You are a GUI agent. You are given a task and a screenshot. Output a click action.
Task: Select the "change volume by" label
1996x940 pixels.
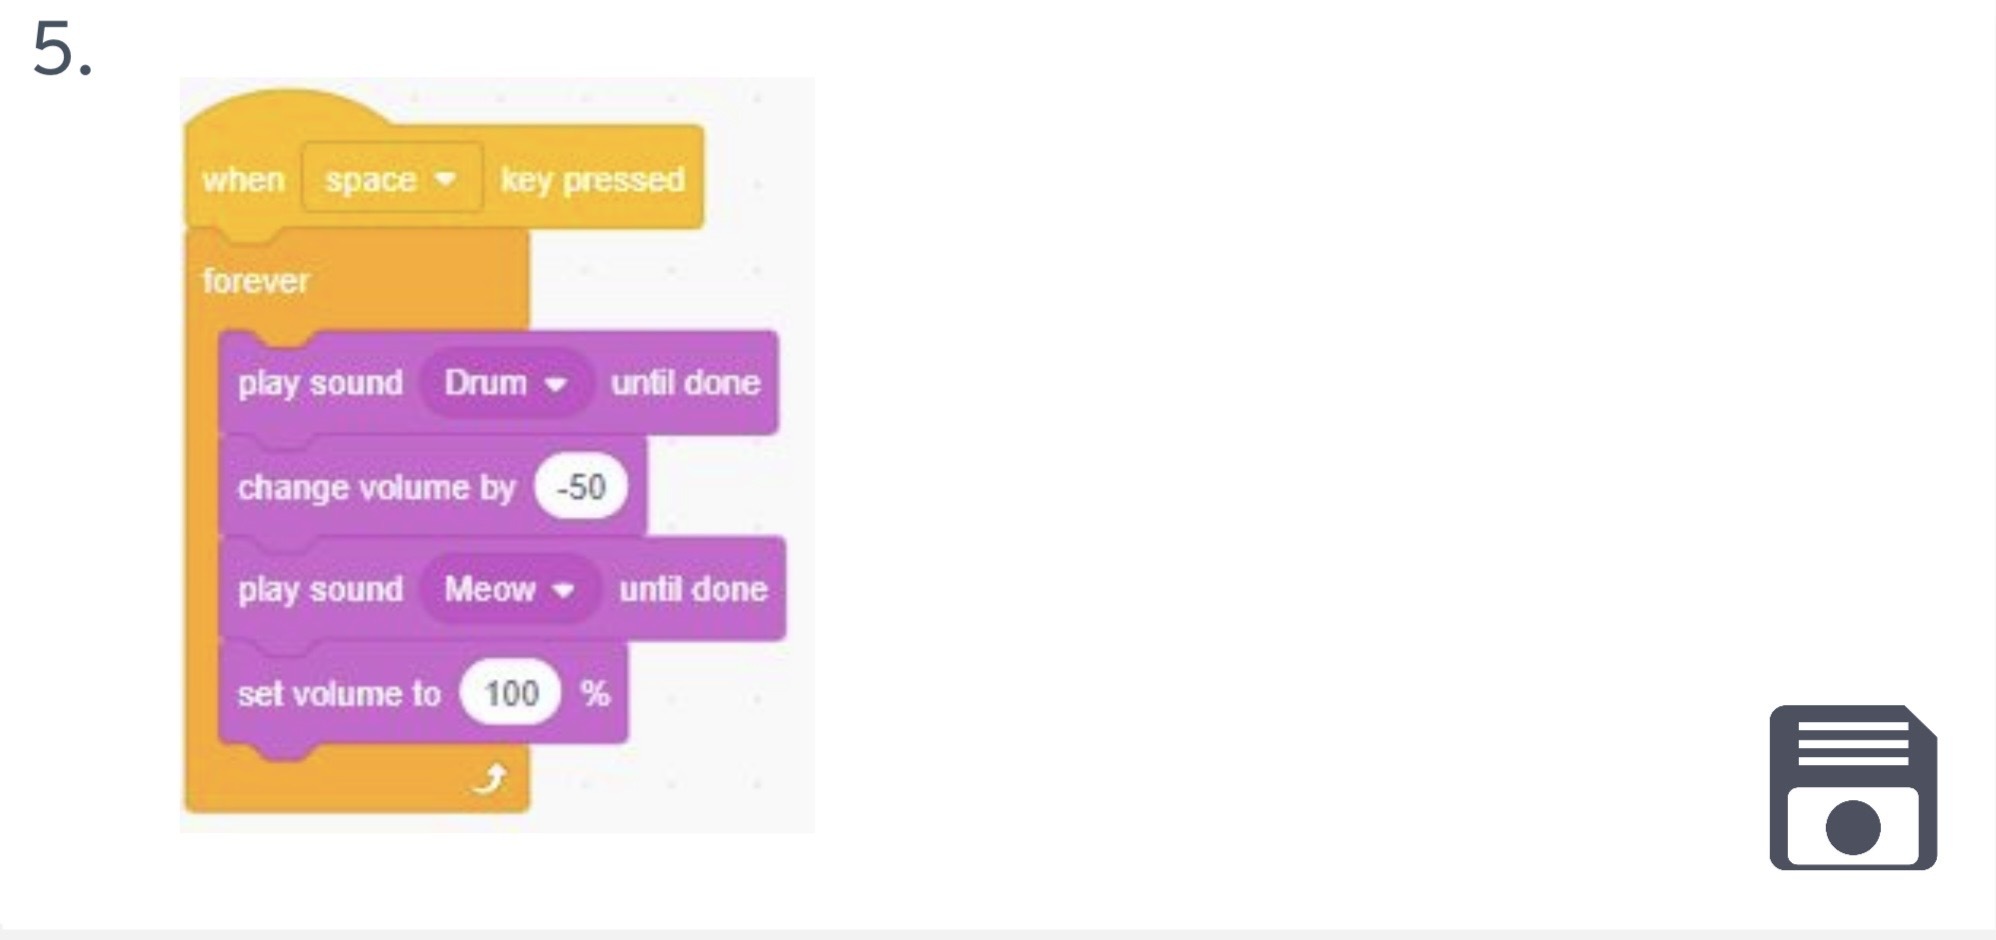(x=376, y=487)
